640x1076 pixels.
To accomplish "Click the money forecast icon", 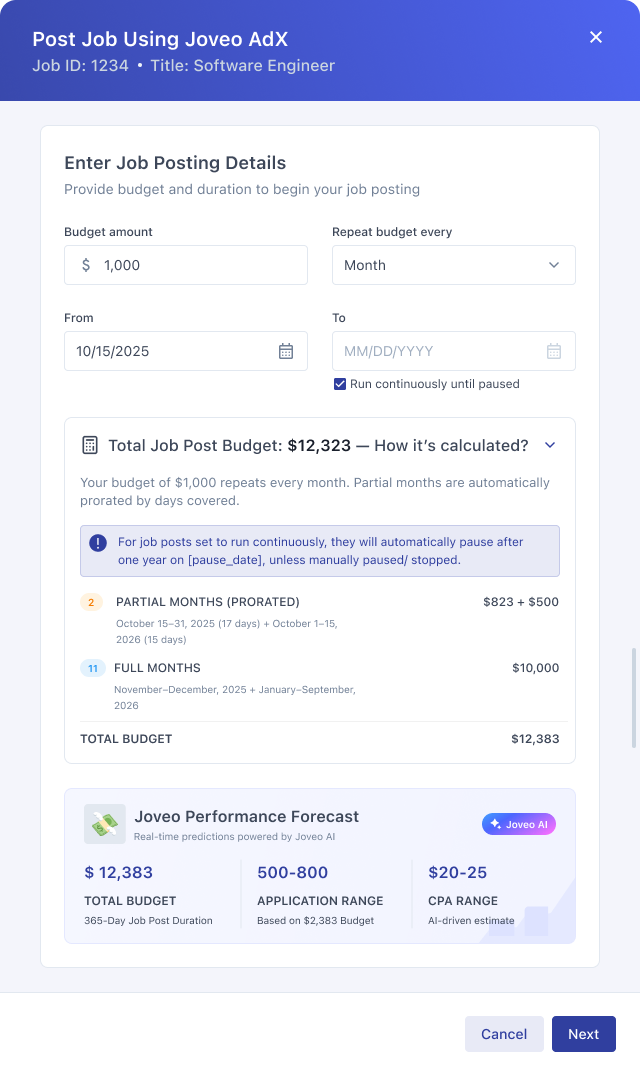I will 105,824.
